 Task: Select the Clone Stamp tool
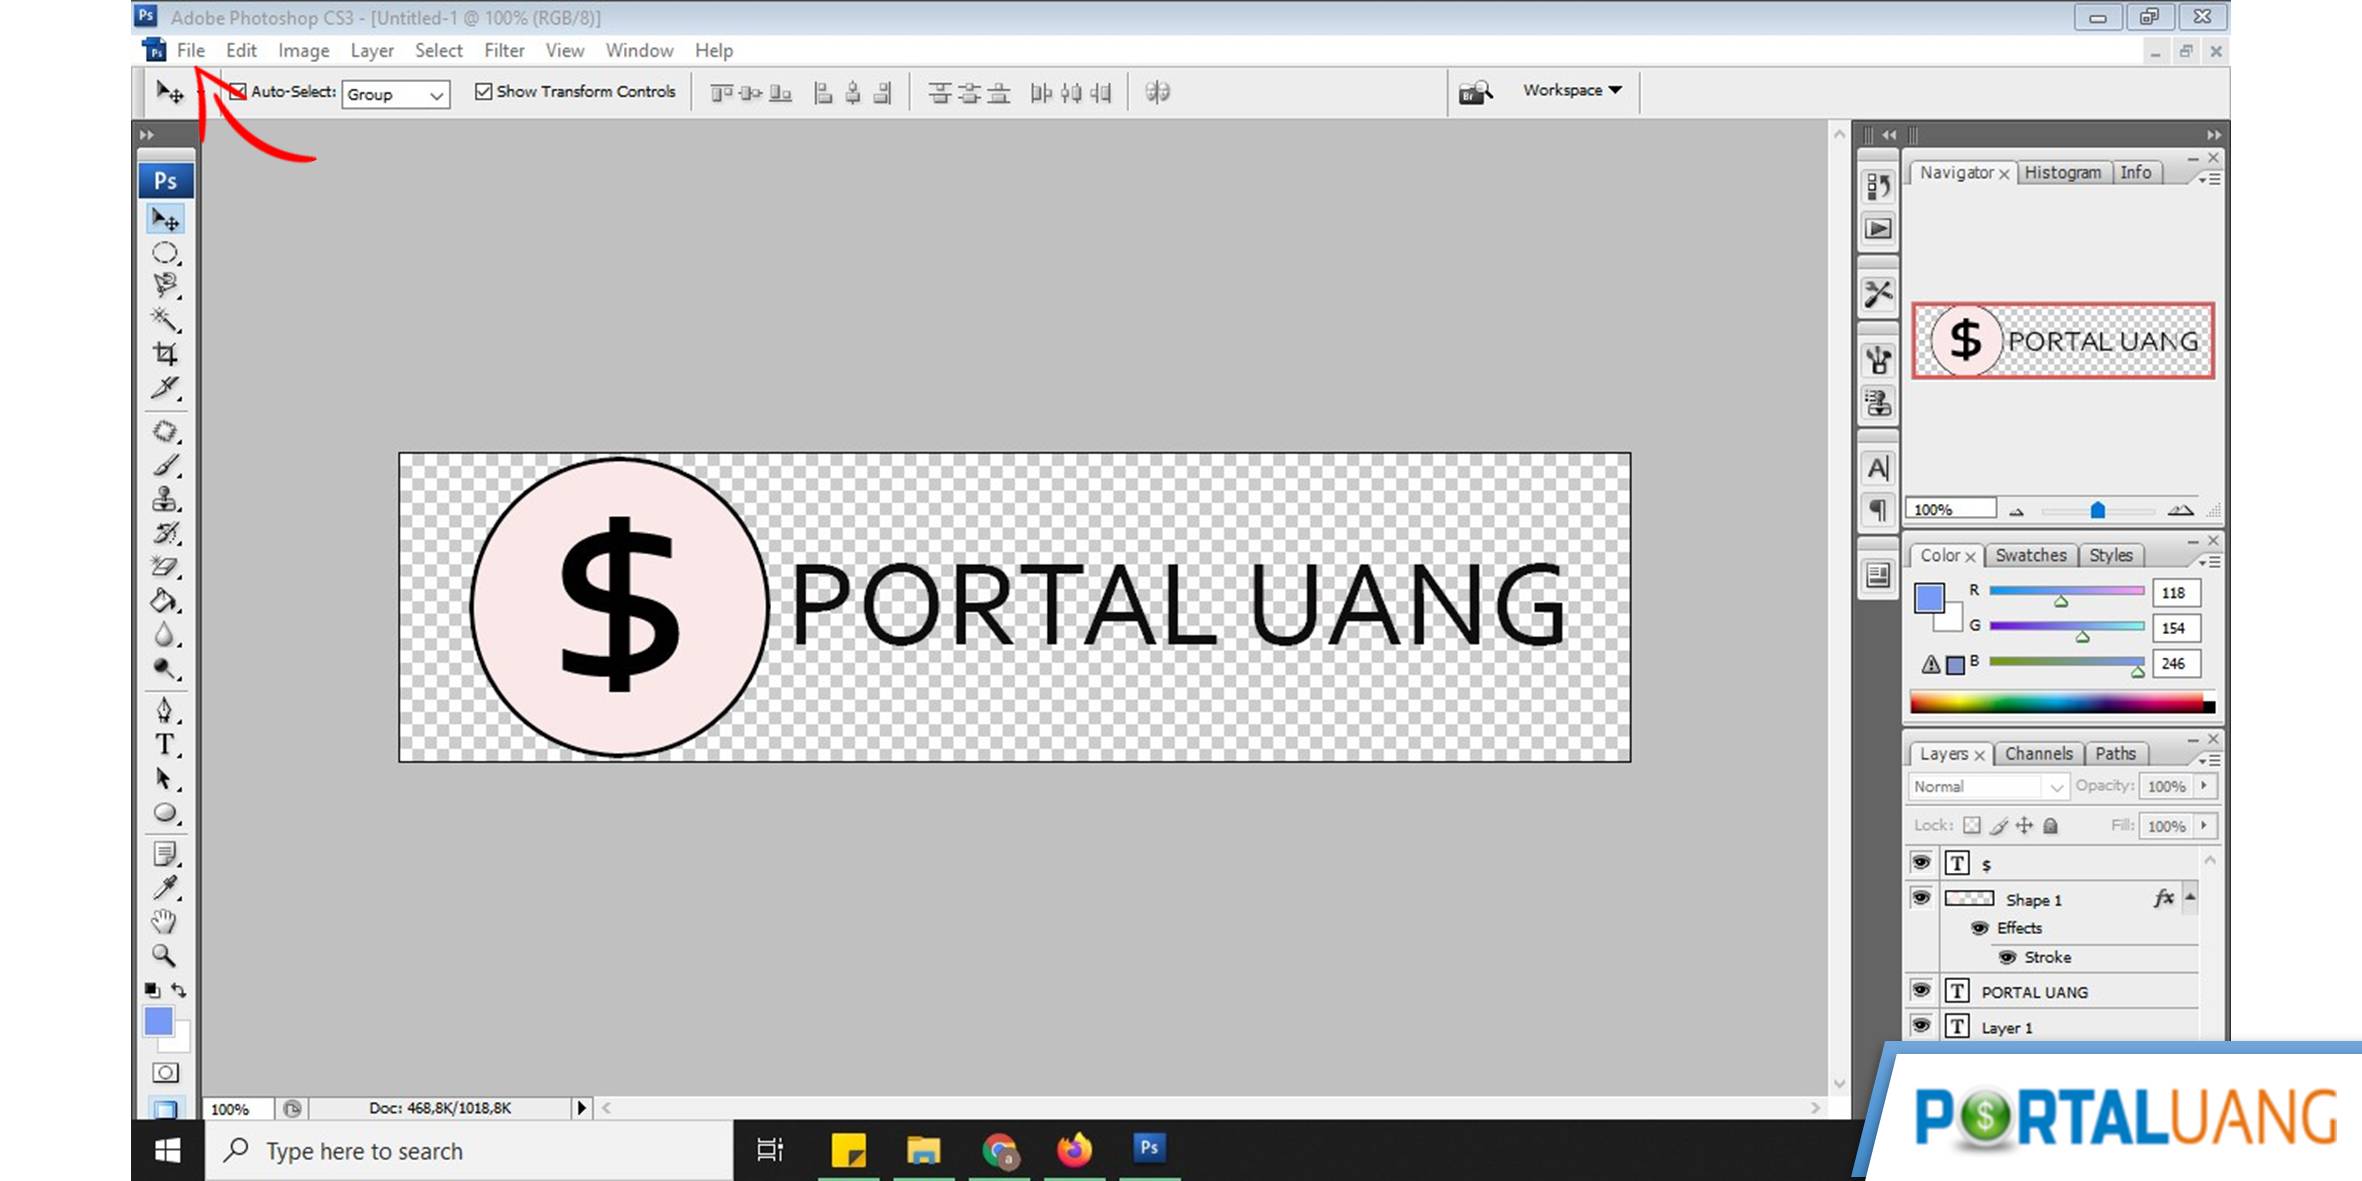click(x=165, y=499)
